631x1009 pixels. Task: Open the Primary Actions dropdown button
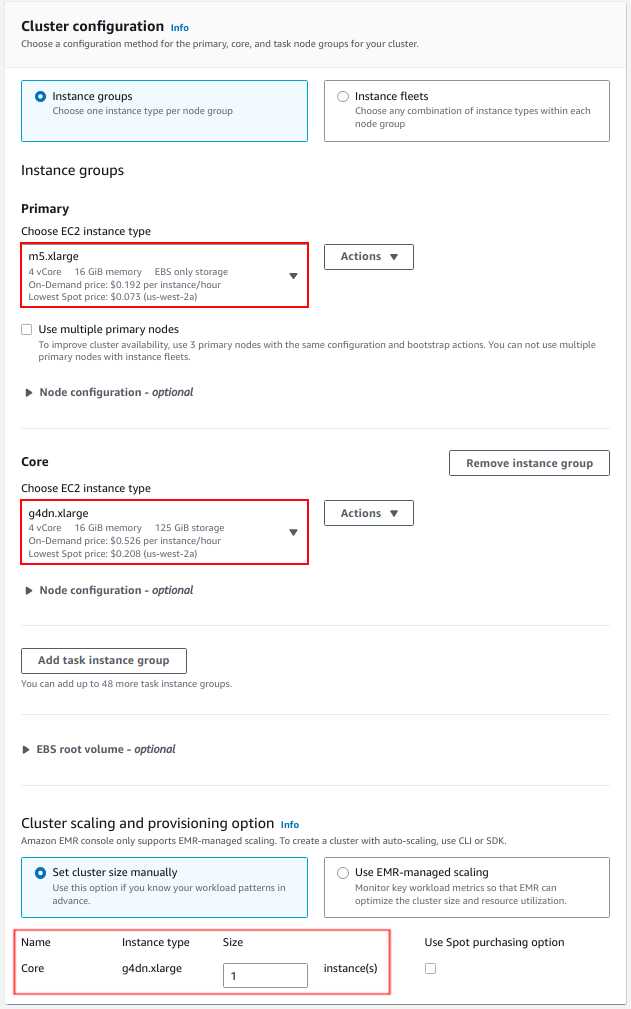(369, 257)
